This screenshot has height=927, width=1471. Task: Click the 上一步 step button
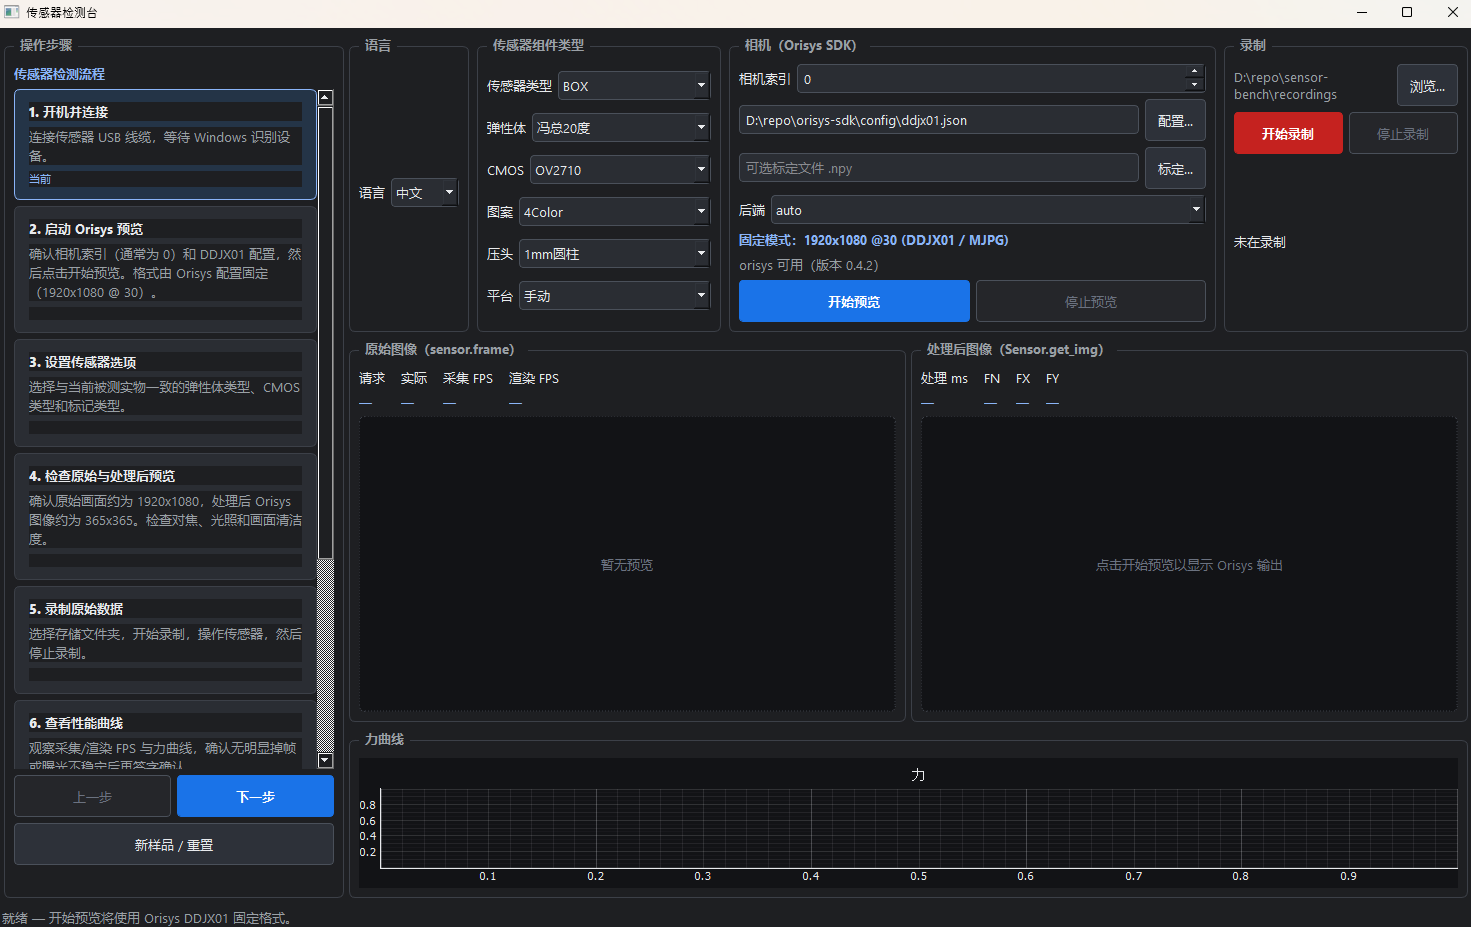coord(92,796)
